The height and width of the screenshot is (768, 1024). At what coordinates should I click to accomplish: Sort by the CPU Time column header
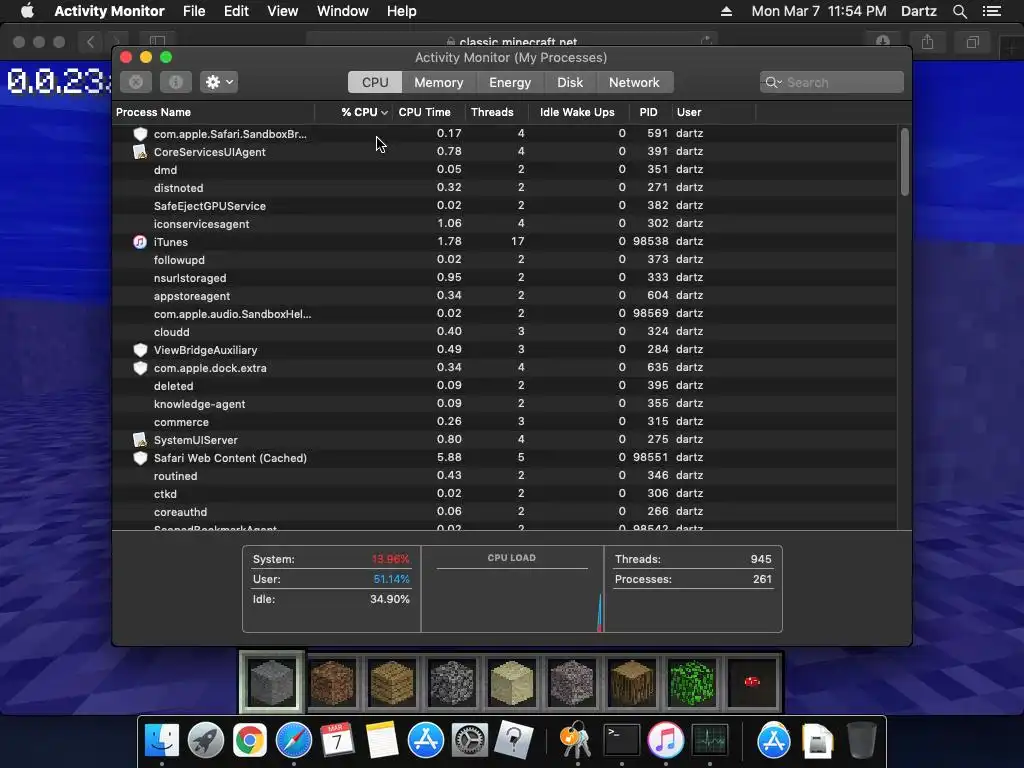[x=428, y=112]
